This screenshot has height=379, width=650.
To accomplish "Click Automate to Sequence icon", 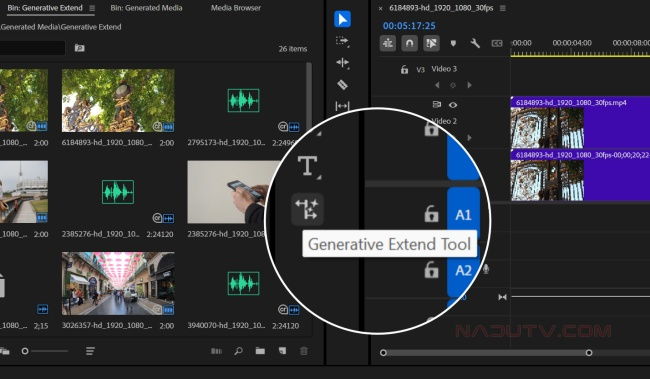I will (x=216, y=351).
